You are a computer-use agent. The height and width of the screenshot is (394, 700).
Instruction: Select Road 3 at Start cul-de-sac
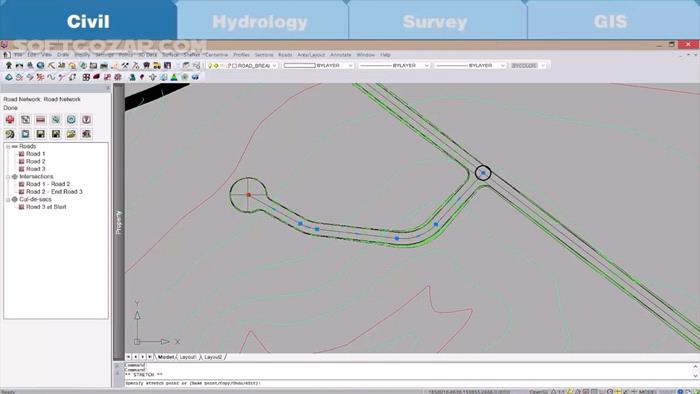pos(46,207)
